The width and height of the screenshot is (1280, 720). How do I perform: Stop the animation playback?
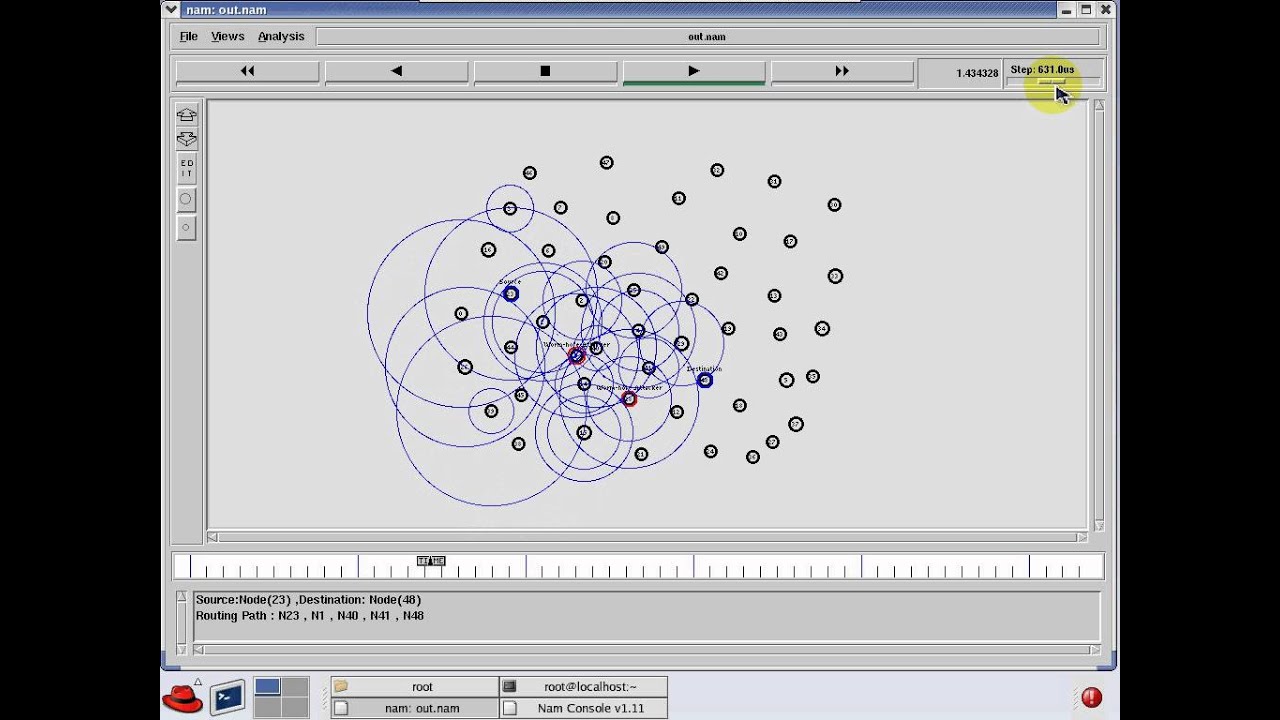pos(545,71)
